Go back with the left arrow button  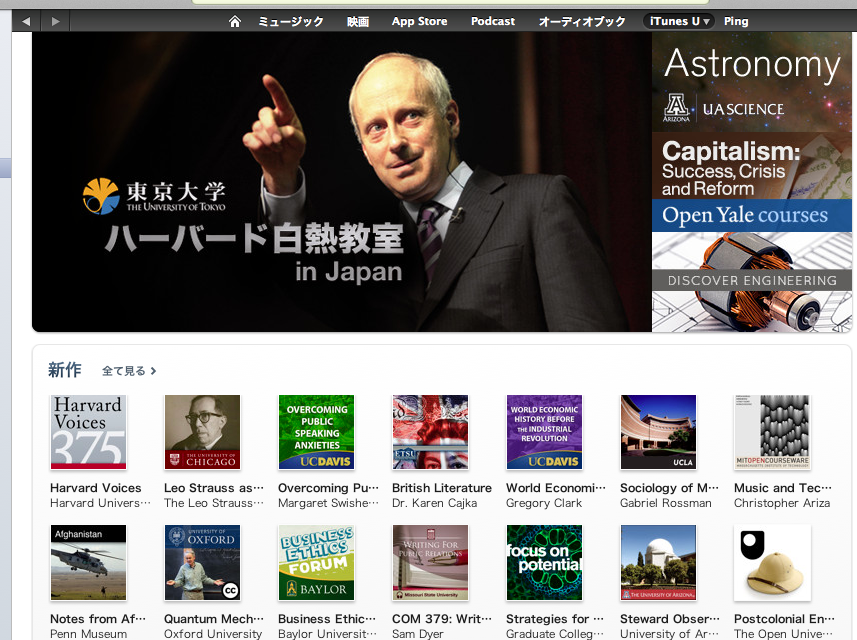click(x=26, y=21)
